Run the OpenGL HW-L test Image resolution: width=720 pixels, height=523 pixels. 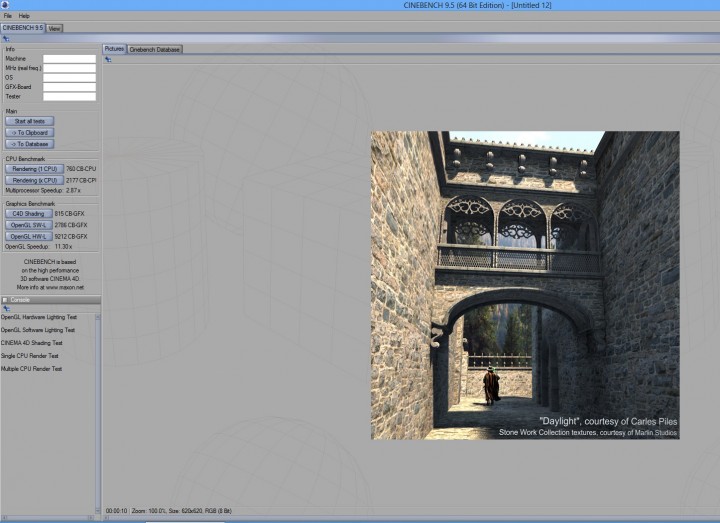[28, 236]
